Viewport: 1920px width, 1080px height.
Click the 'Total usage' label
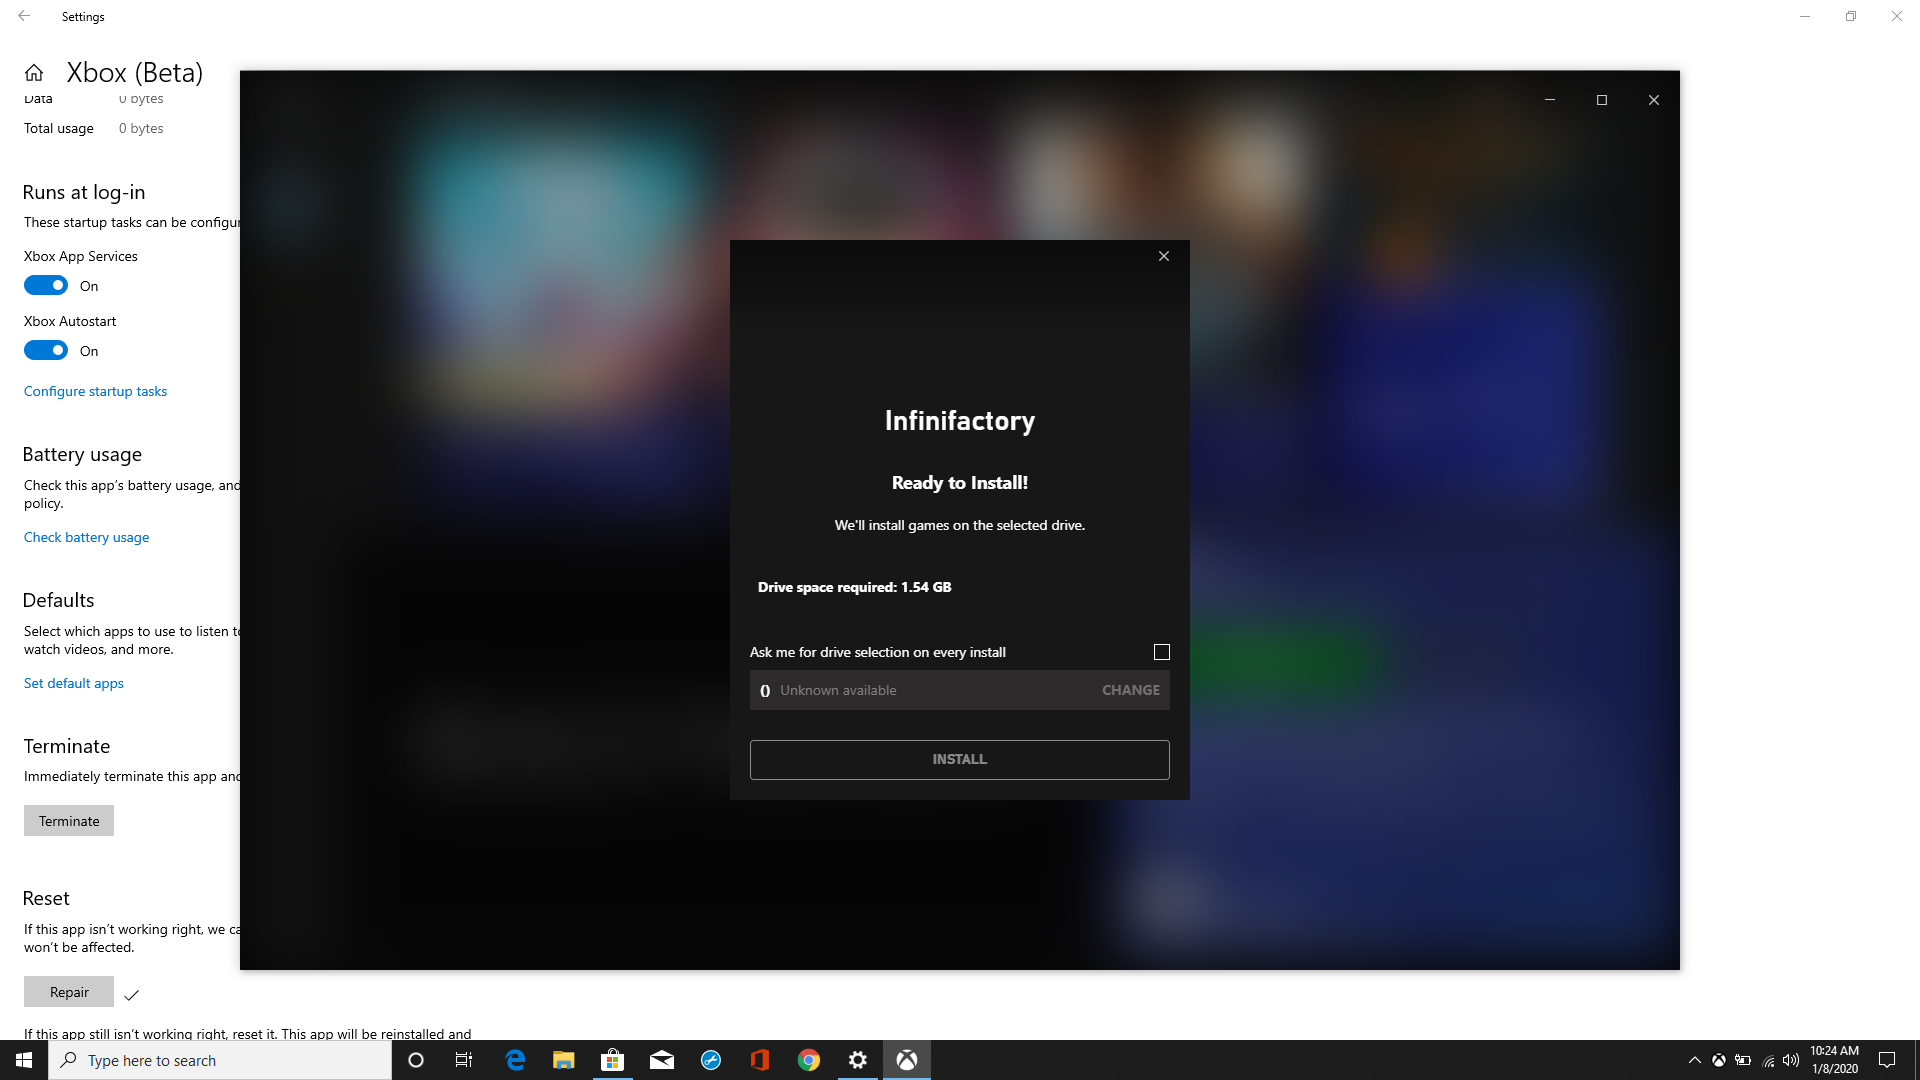click(x=59, y=128)
